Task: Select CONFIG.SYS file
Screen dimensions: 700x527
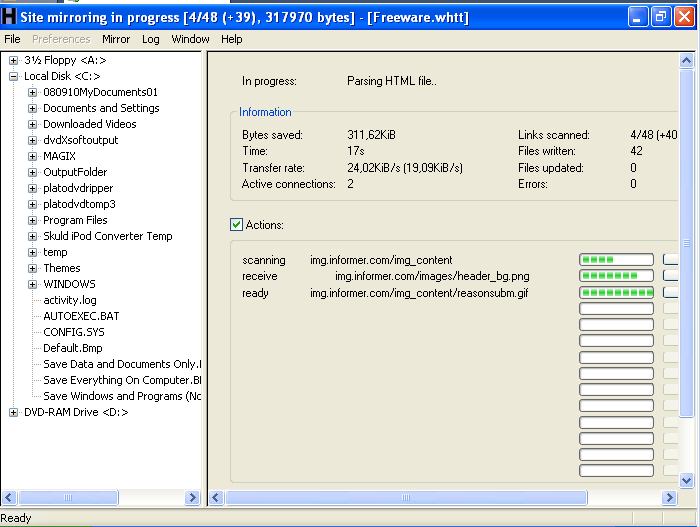Action: click(74, 332)
